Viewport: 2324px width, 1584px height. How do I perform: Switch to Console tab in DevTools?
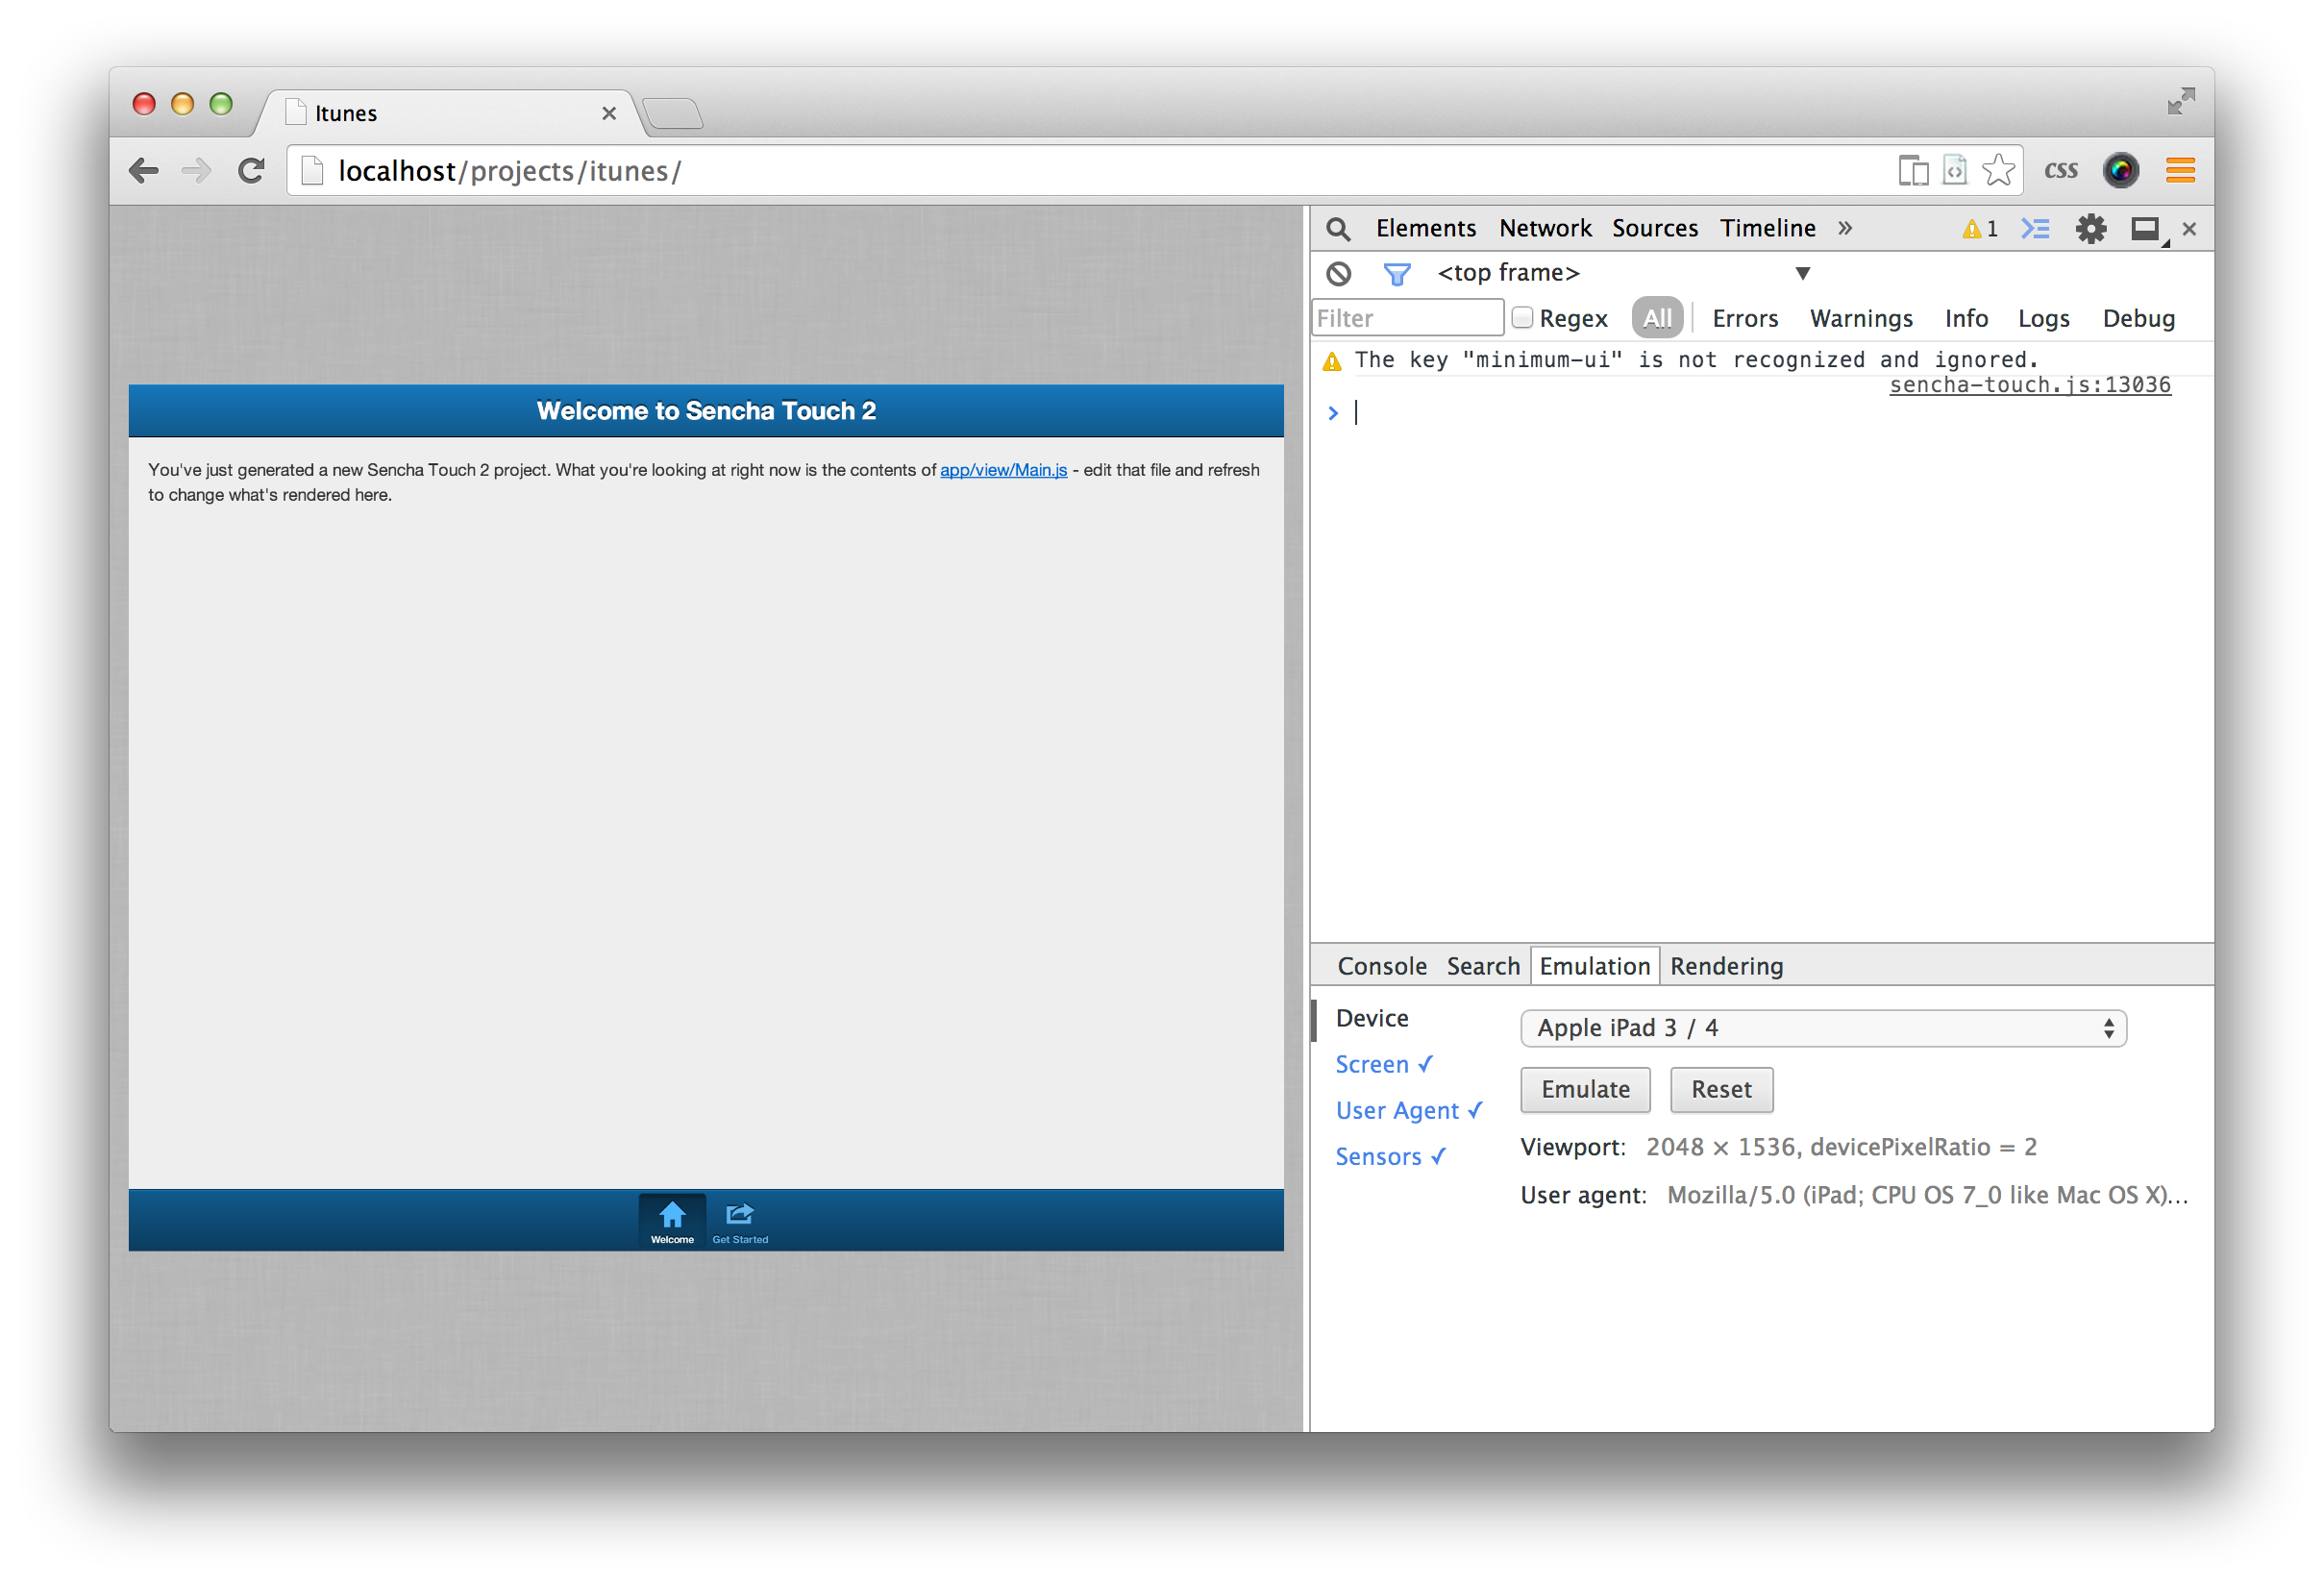(1383, 964)
